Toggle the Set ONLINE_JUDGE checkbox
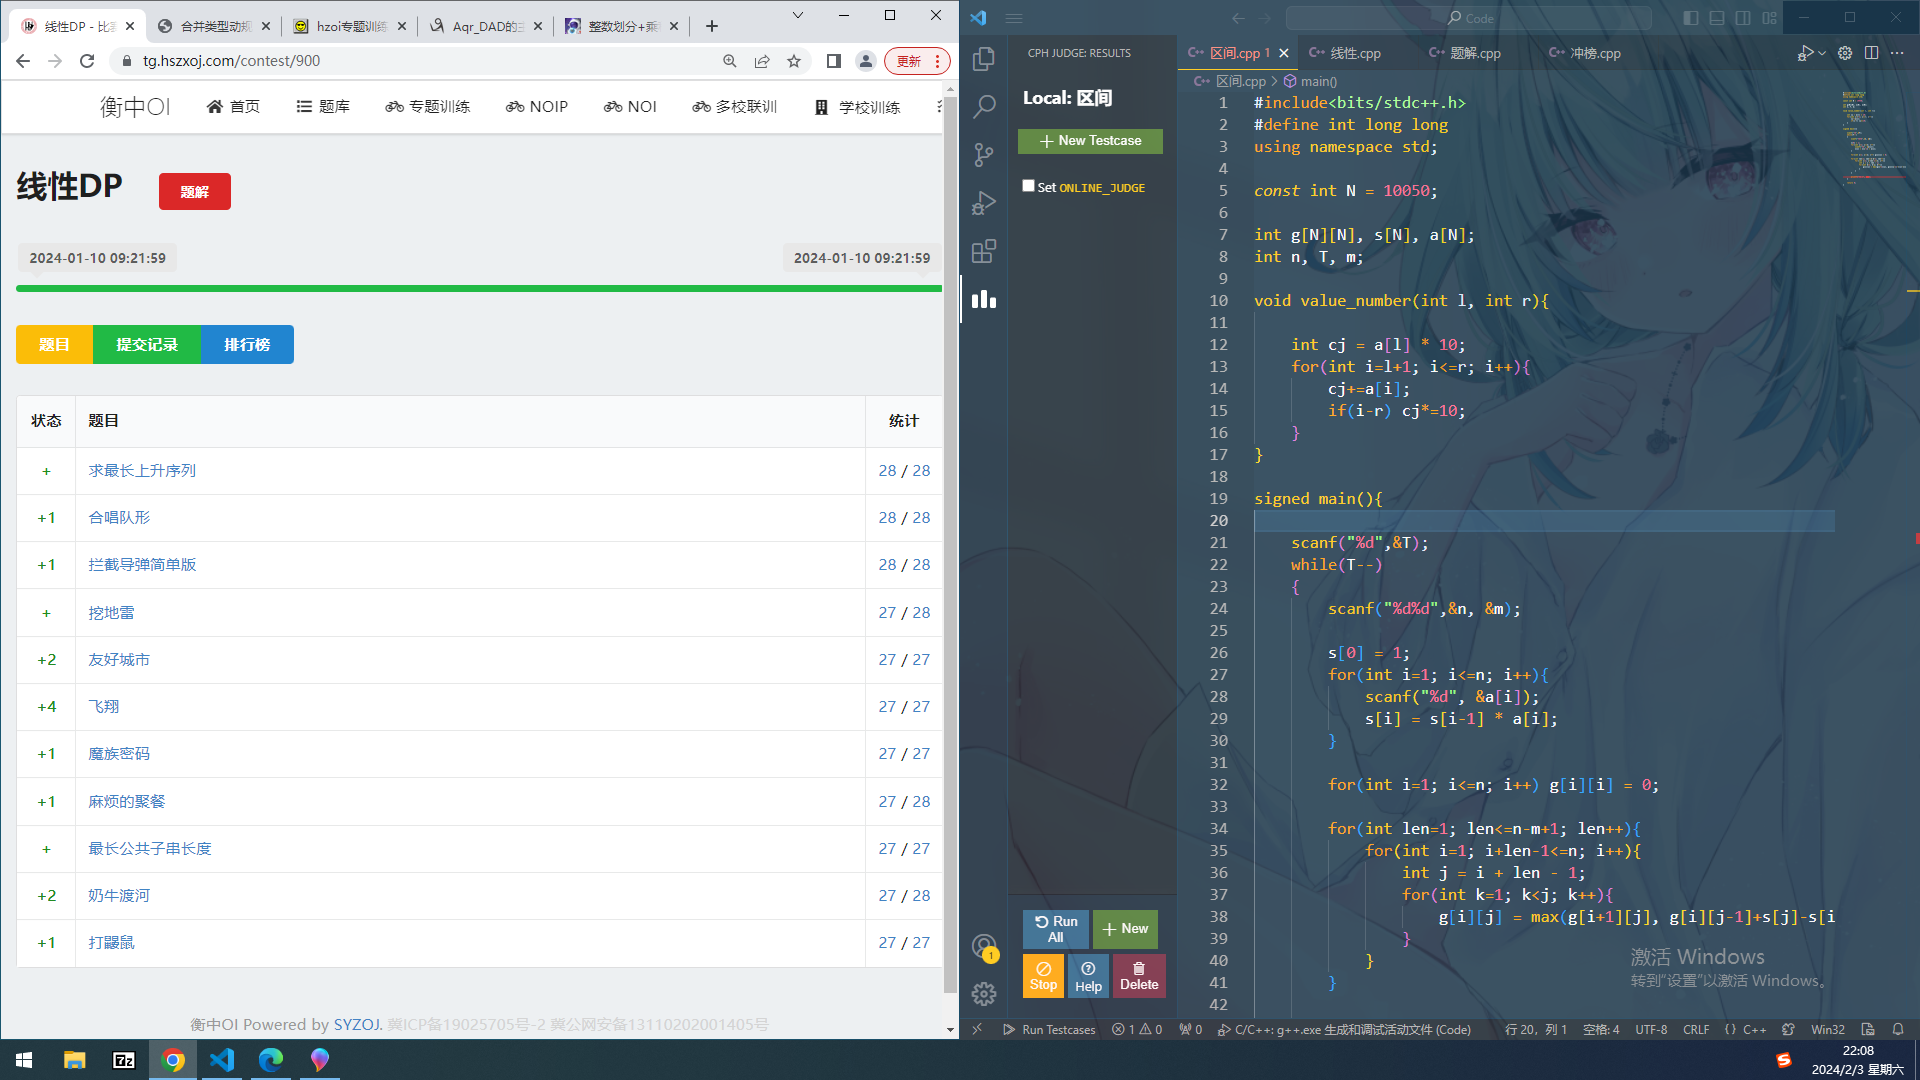The image size is (1920, 1080). click(x=1028, y=186)
